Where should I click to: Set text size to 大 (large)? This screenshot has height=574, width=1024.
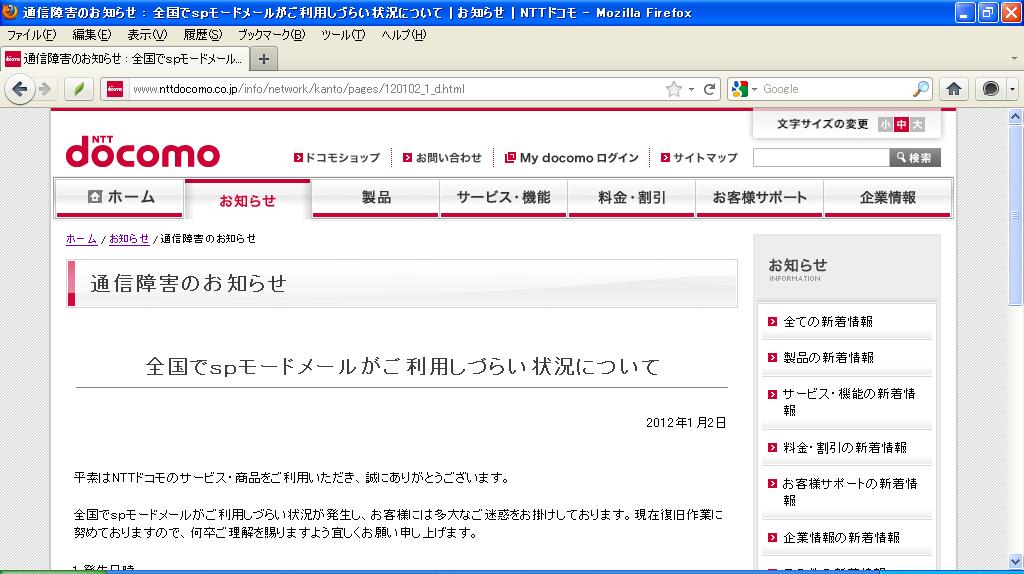[x=918, y=124]
